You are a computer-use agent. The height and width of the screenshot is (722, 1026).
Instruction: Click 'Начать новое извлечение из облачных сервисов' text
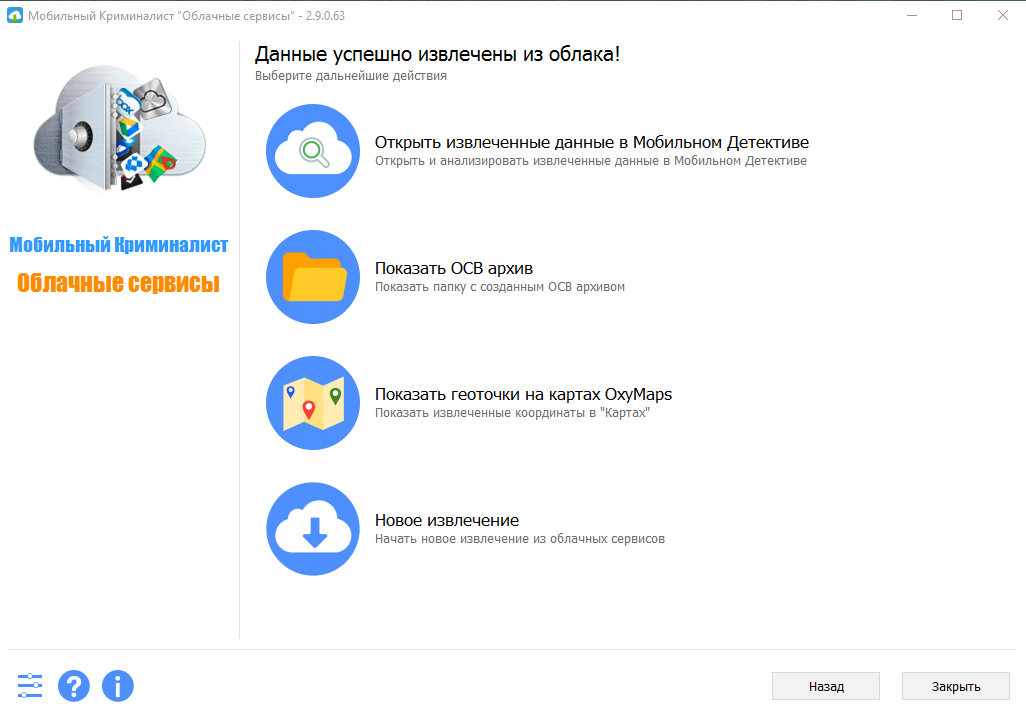pos(520,539)
